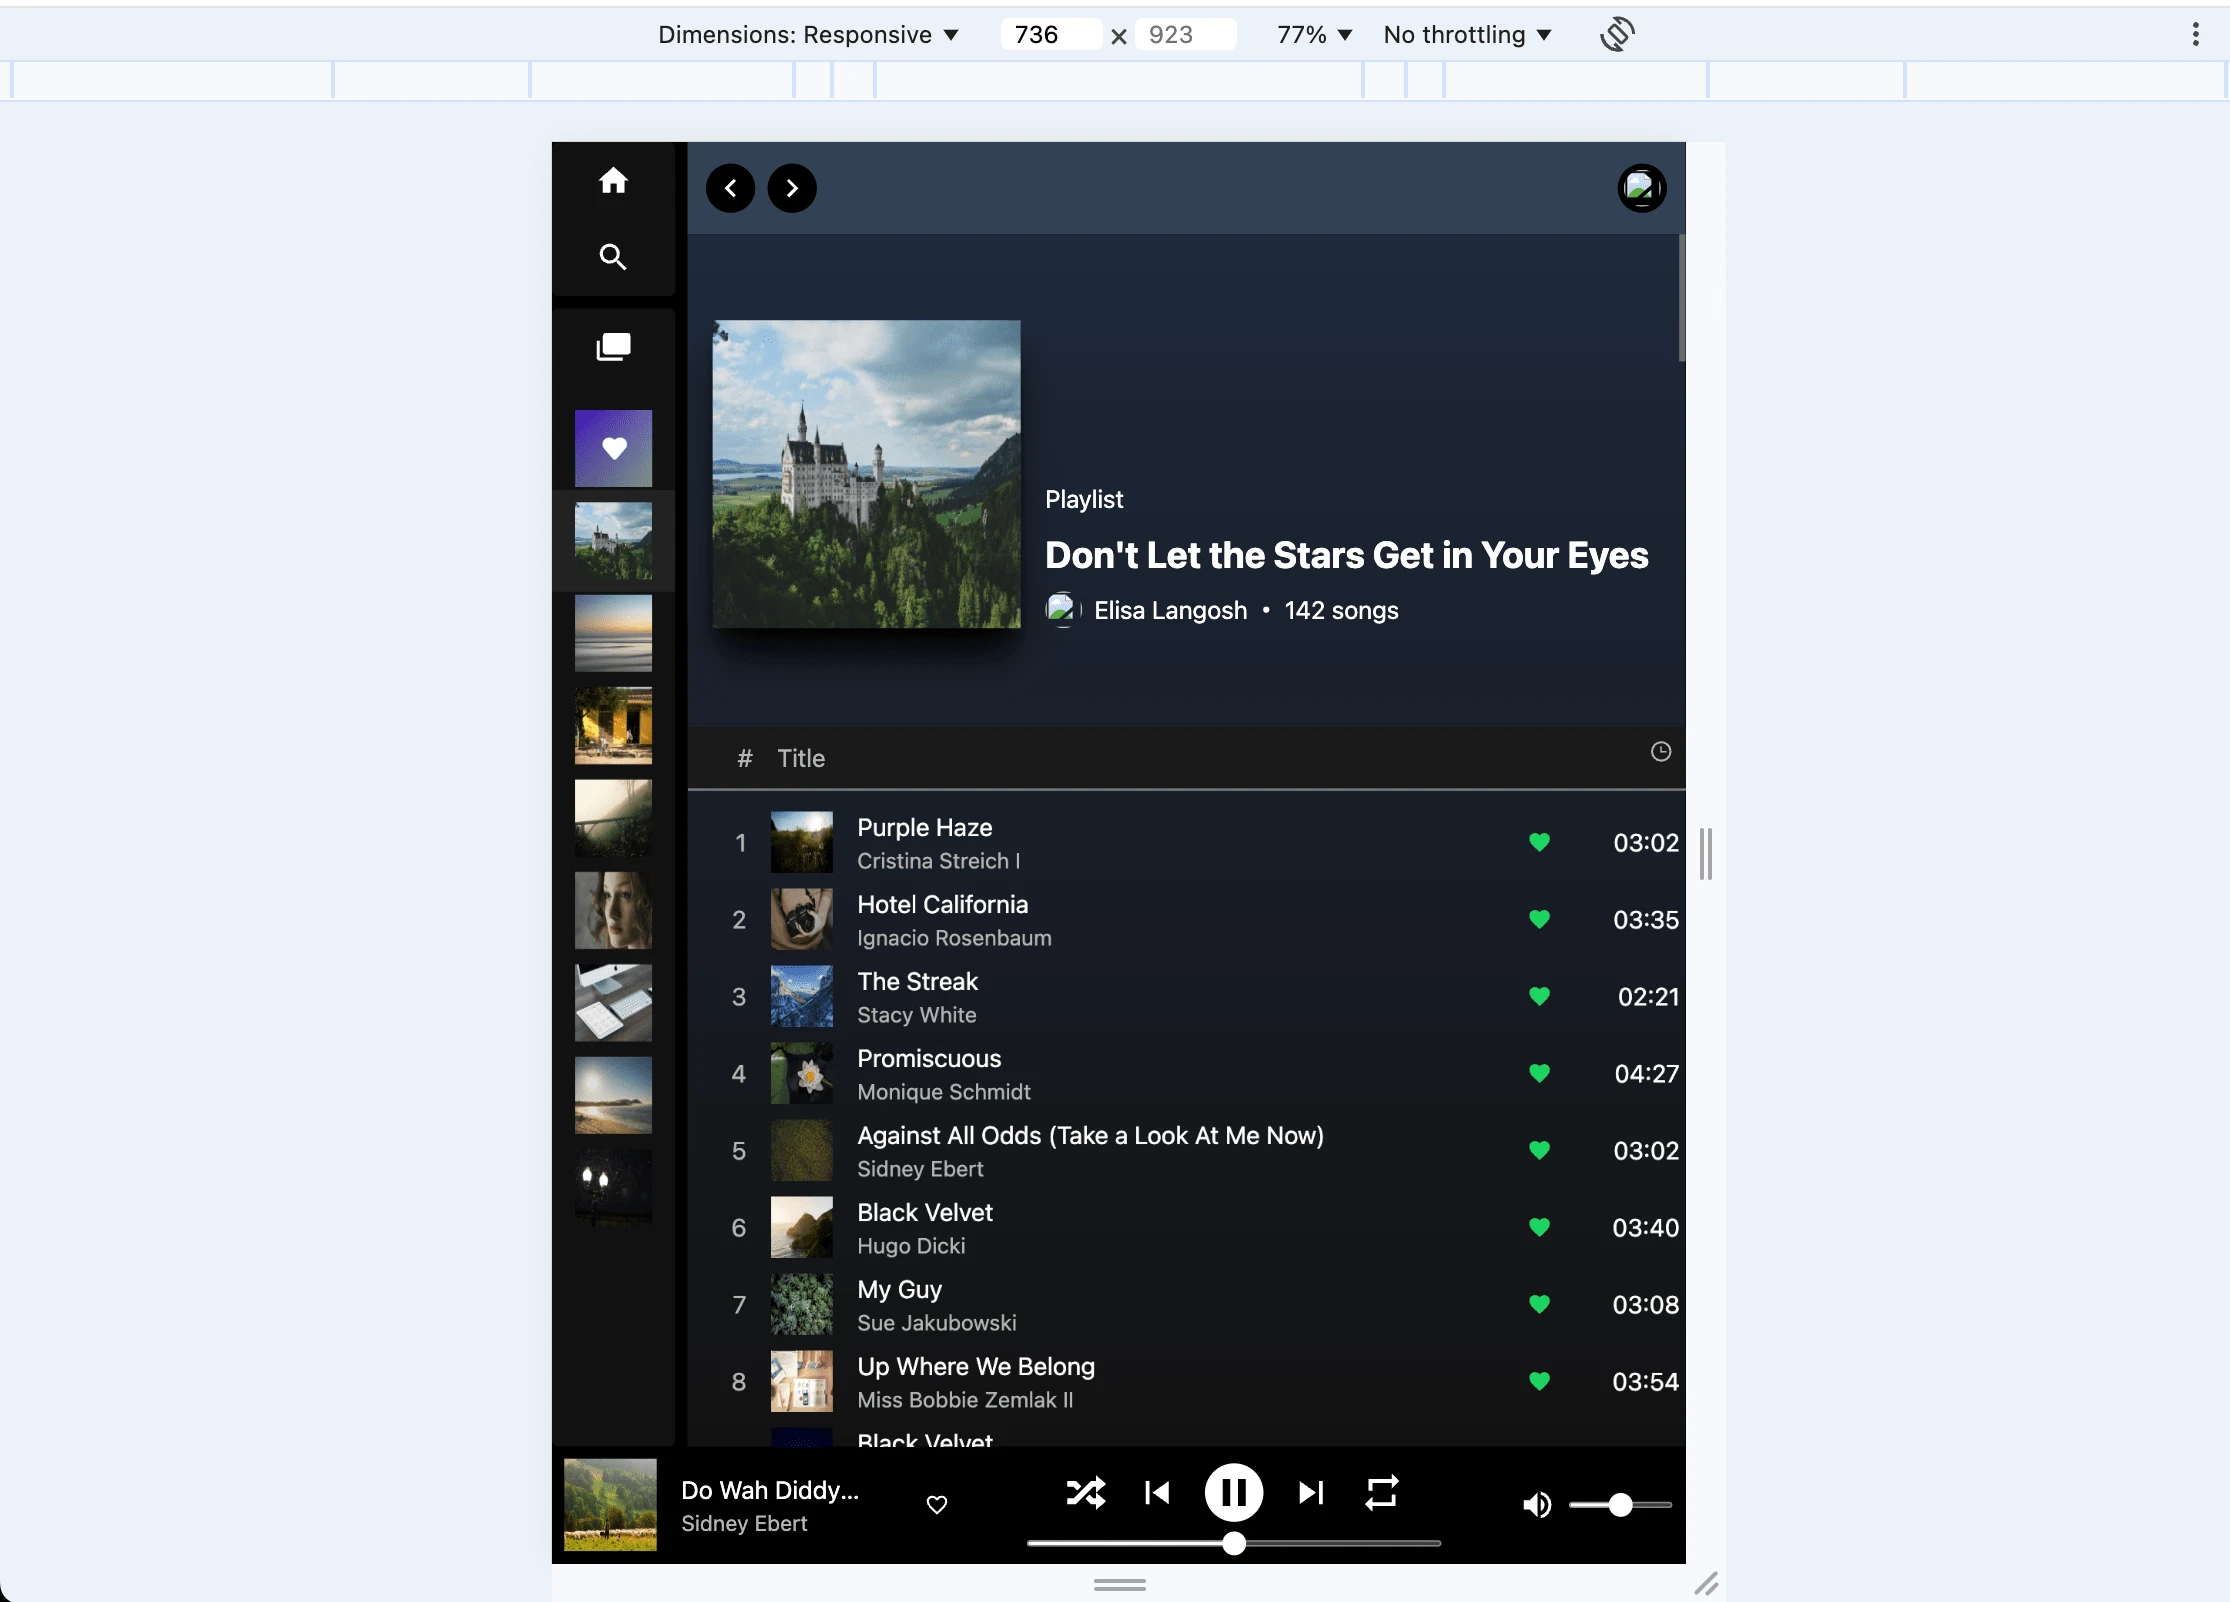Click the navigate forward arrow button
The height and width of the screenshot is (1602, 2230).
(x=792, y=188)
